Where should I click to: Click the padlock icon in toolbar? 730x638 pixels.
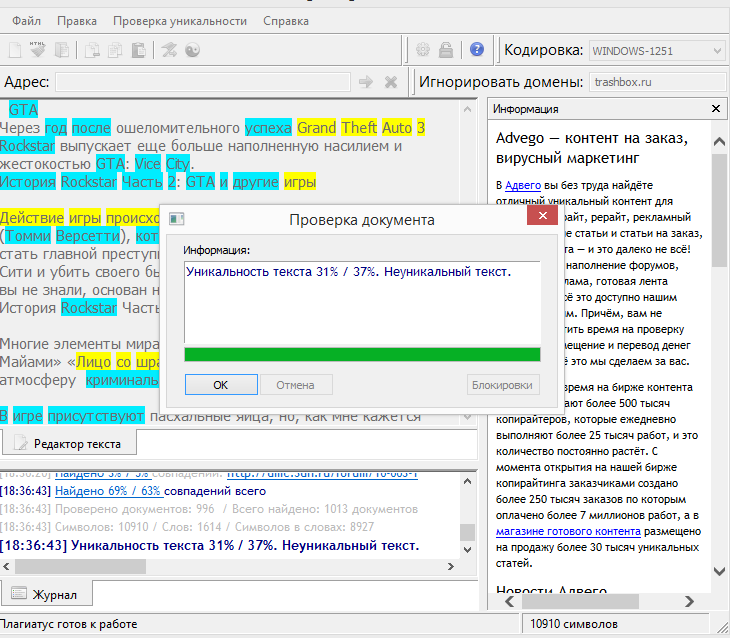[446, 49]
